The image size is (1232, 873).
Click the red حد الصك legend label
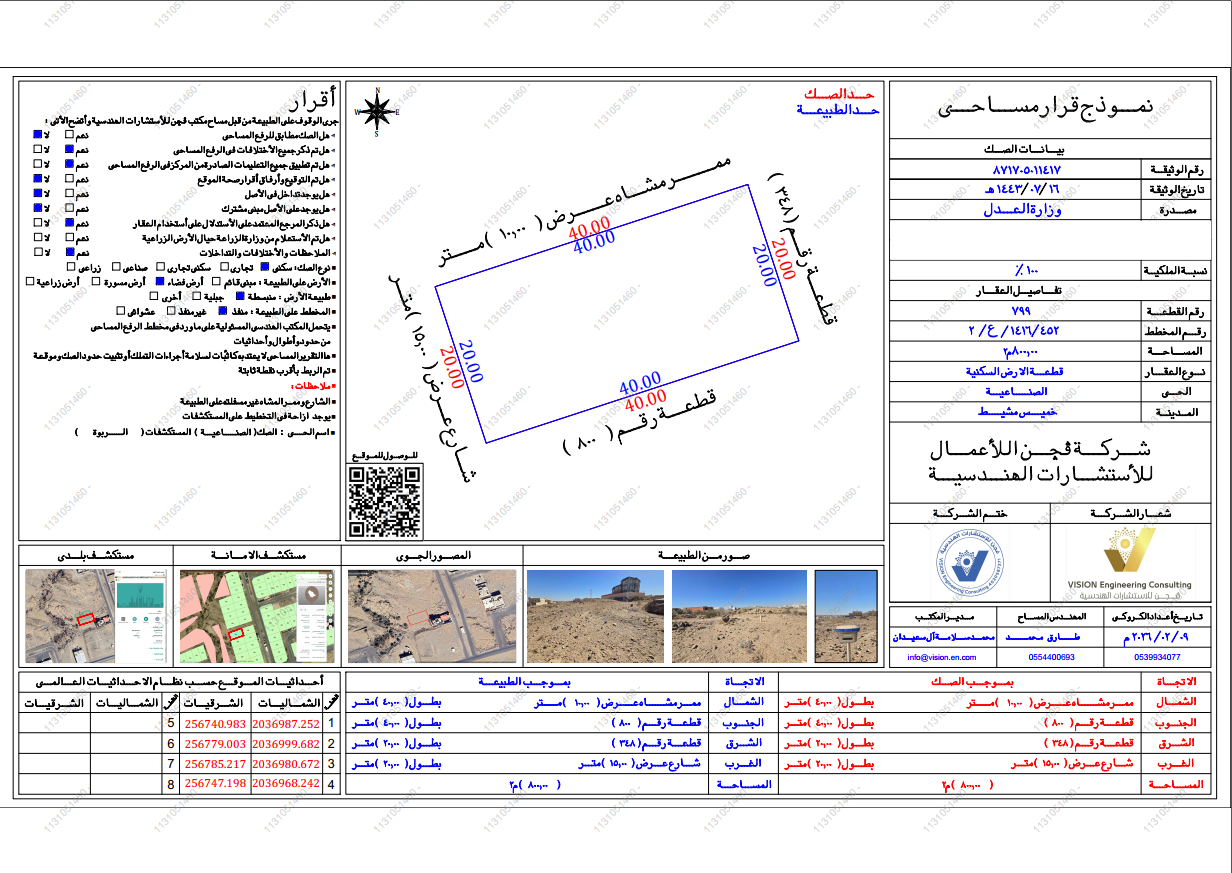[x=840, y=93]
